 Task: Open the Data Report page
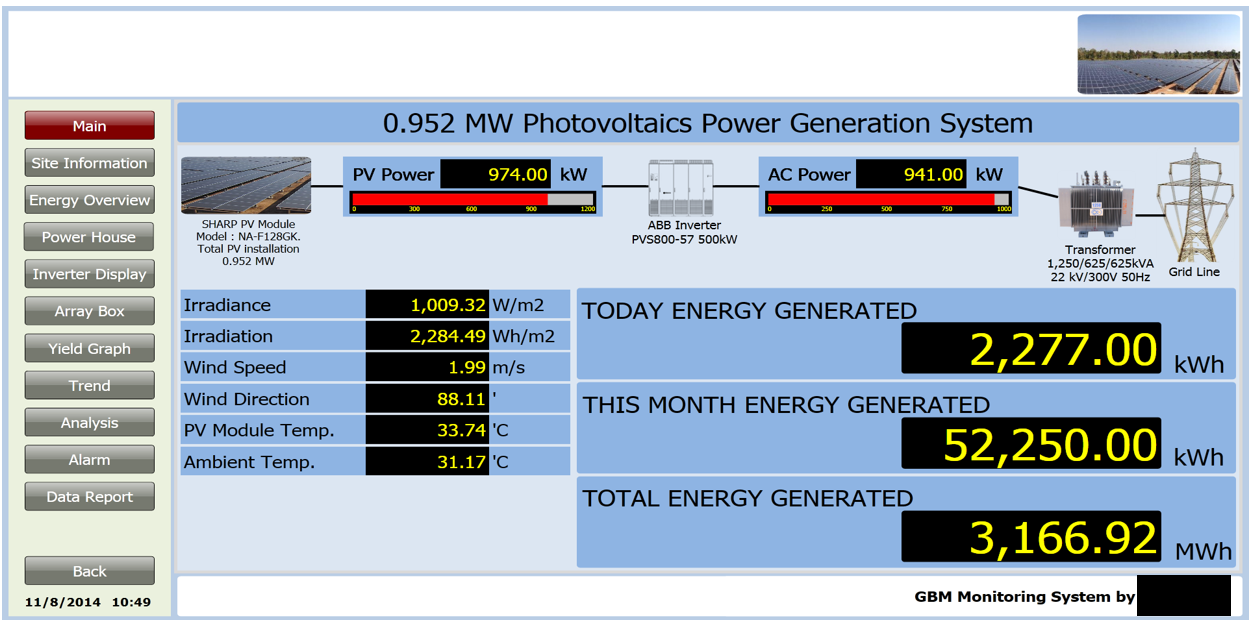[89, 497]
